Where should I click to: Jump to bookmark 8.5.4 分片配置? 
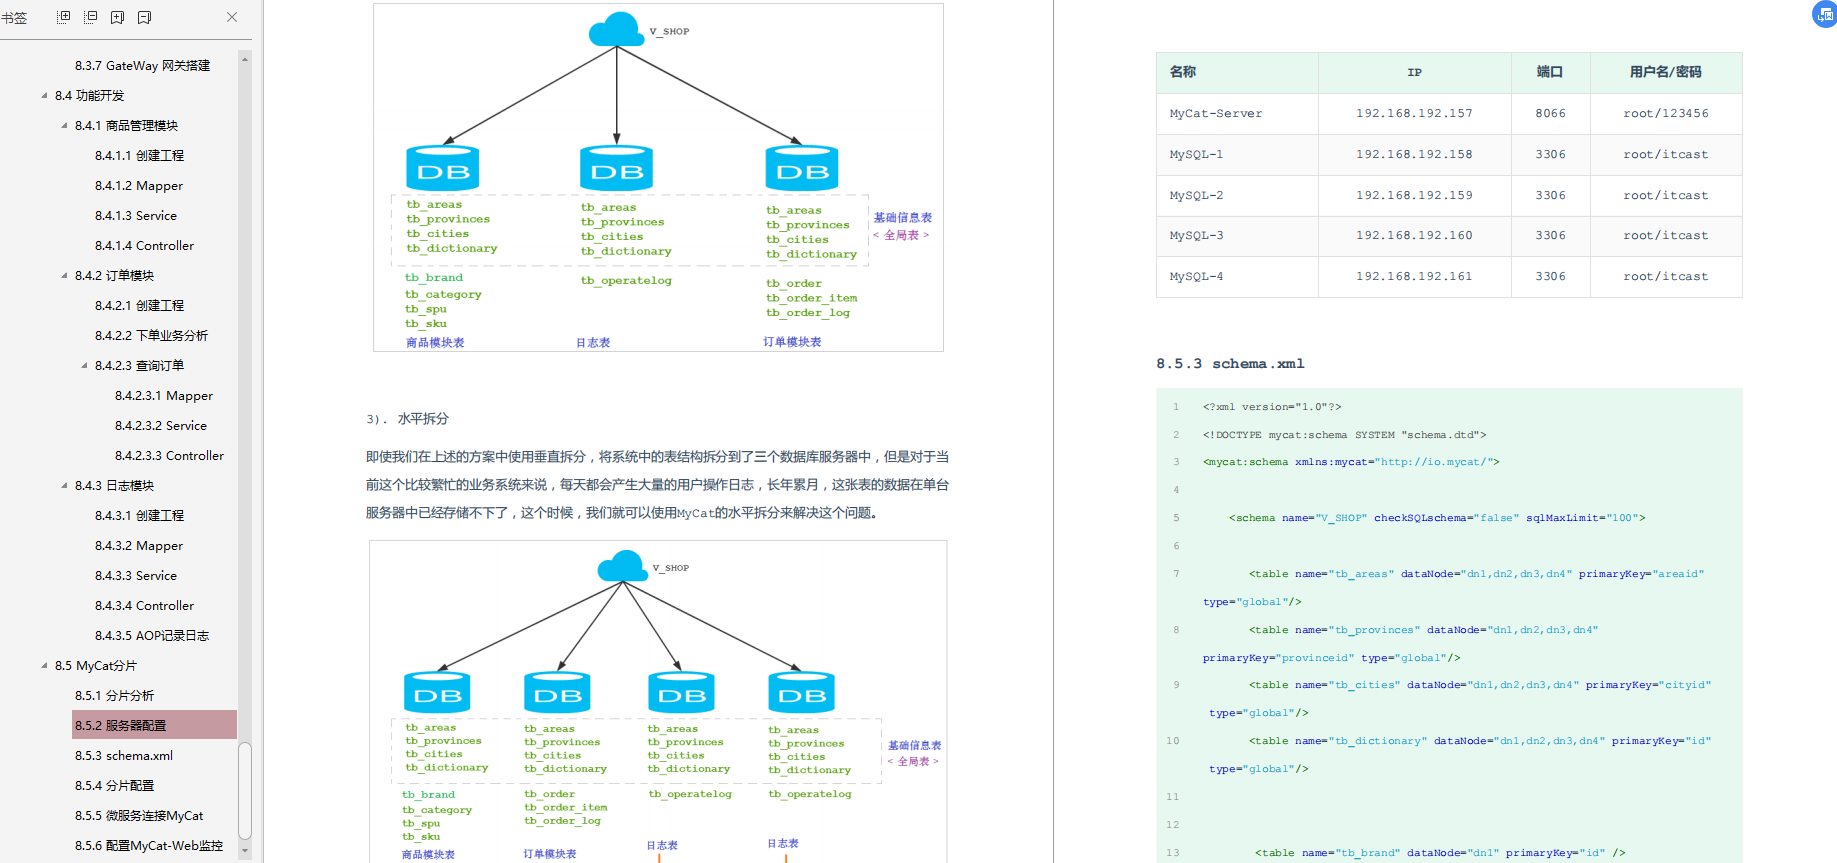[x=114, y=785]
